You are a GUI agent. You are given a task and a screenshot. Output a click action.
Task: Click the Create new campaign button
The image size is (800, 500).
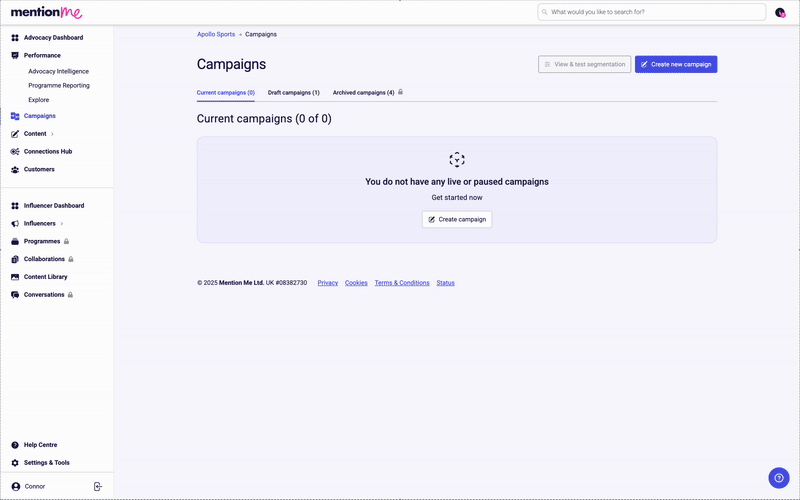point(676,64)
